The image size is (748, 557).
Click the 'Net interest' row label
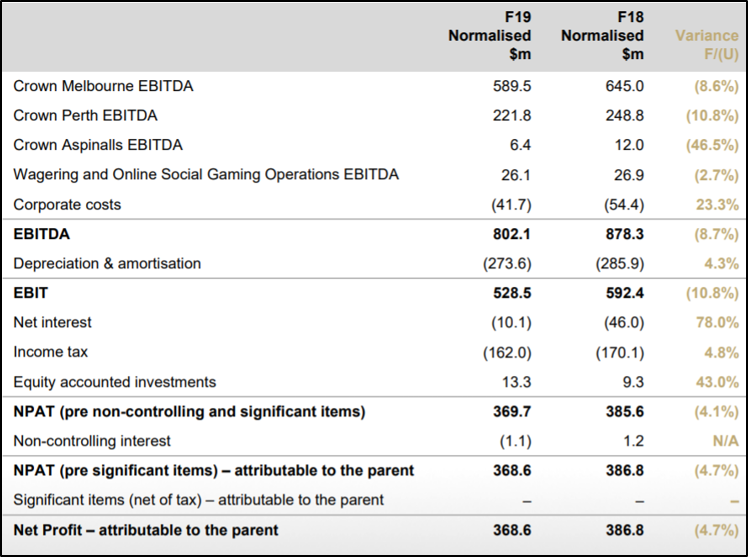click(x=52, y=322)
